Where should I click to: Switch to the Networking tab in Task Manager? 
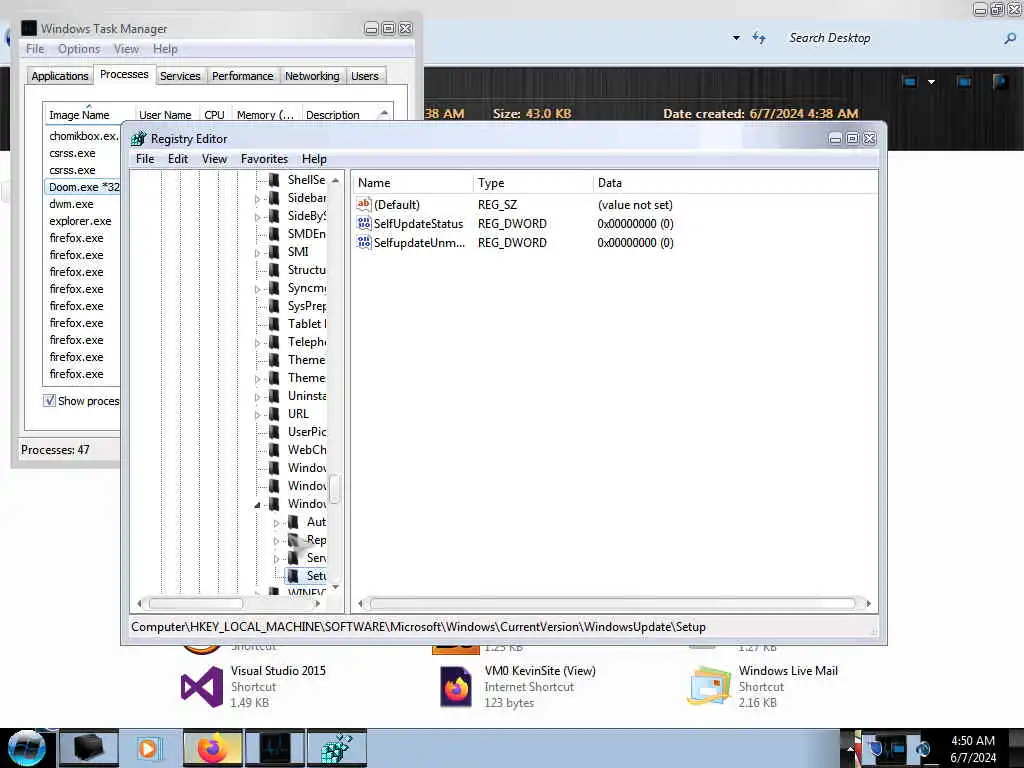click(312, 76)
